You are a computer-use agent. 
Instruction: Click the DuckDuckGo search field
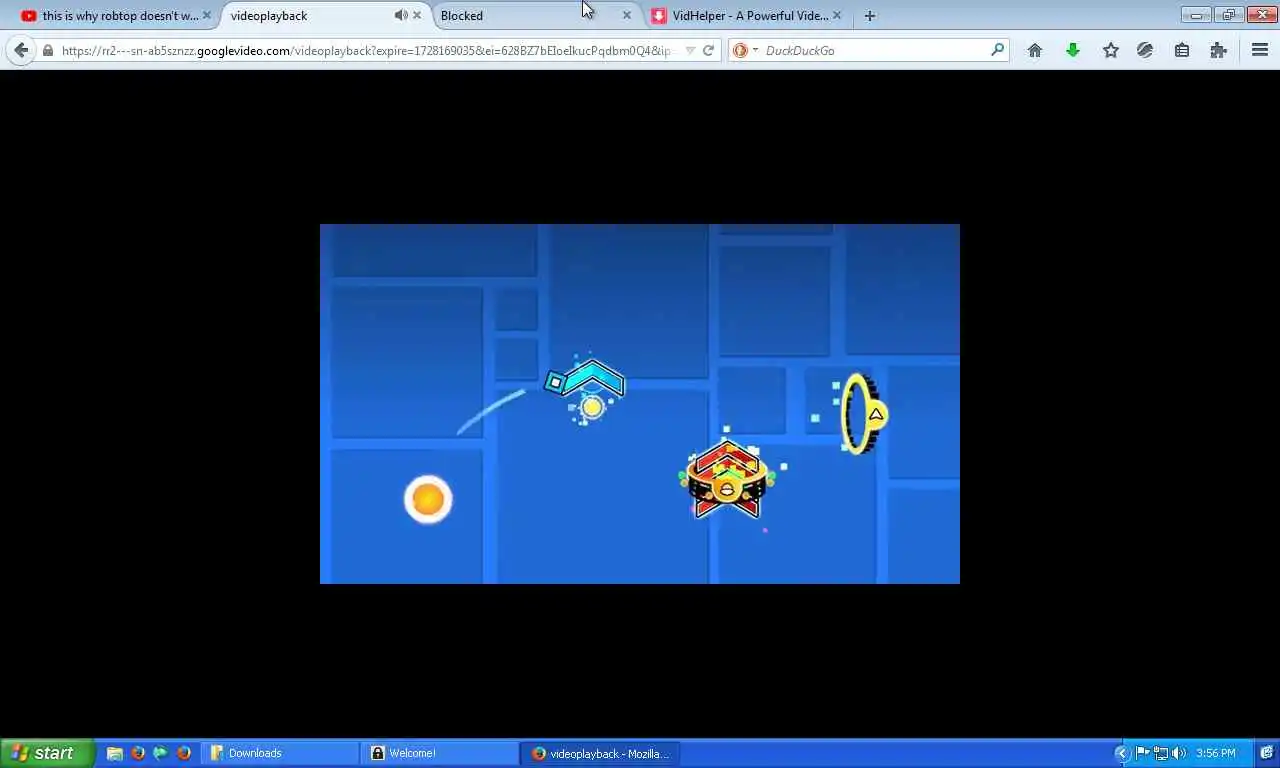tap(875, 50)
